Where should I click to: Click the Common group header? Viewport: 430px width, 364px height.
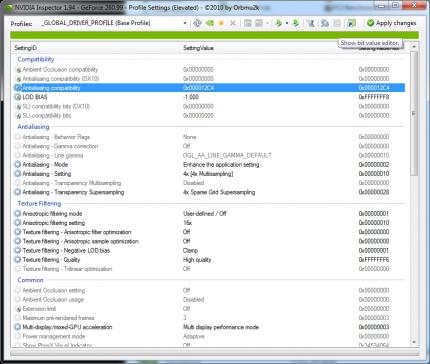30,280
